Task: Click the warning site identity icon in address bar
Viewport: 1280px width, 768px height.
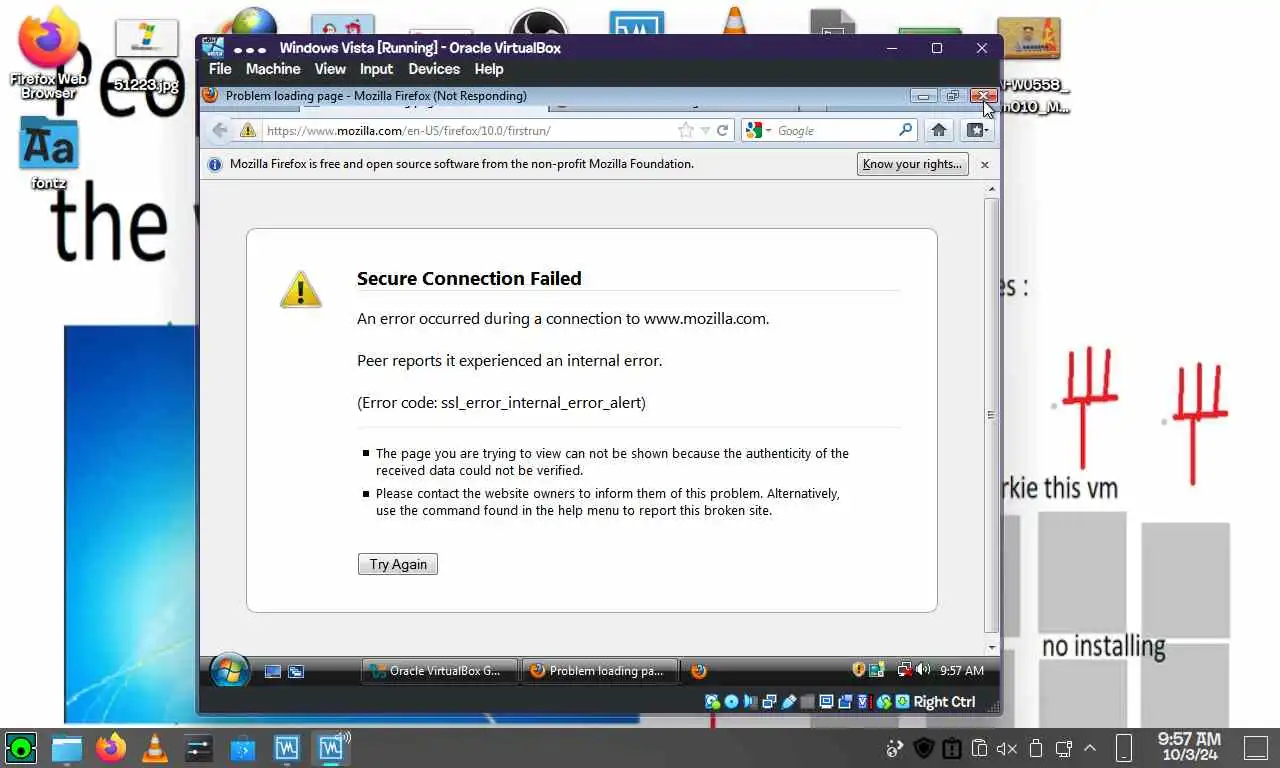Action: point(247,130)
